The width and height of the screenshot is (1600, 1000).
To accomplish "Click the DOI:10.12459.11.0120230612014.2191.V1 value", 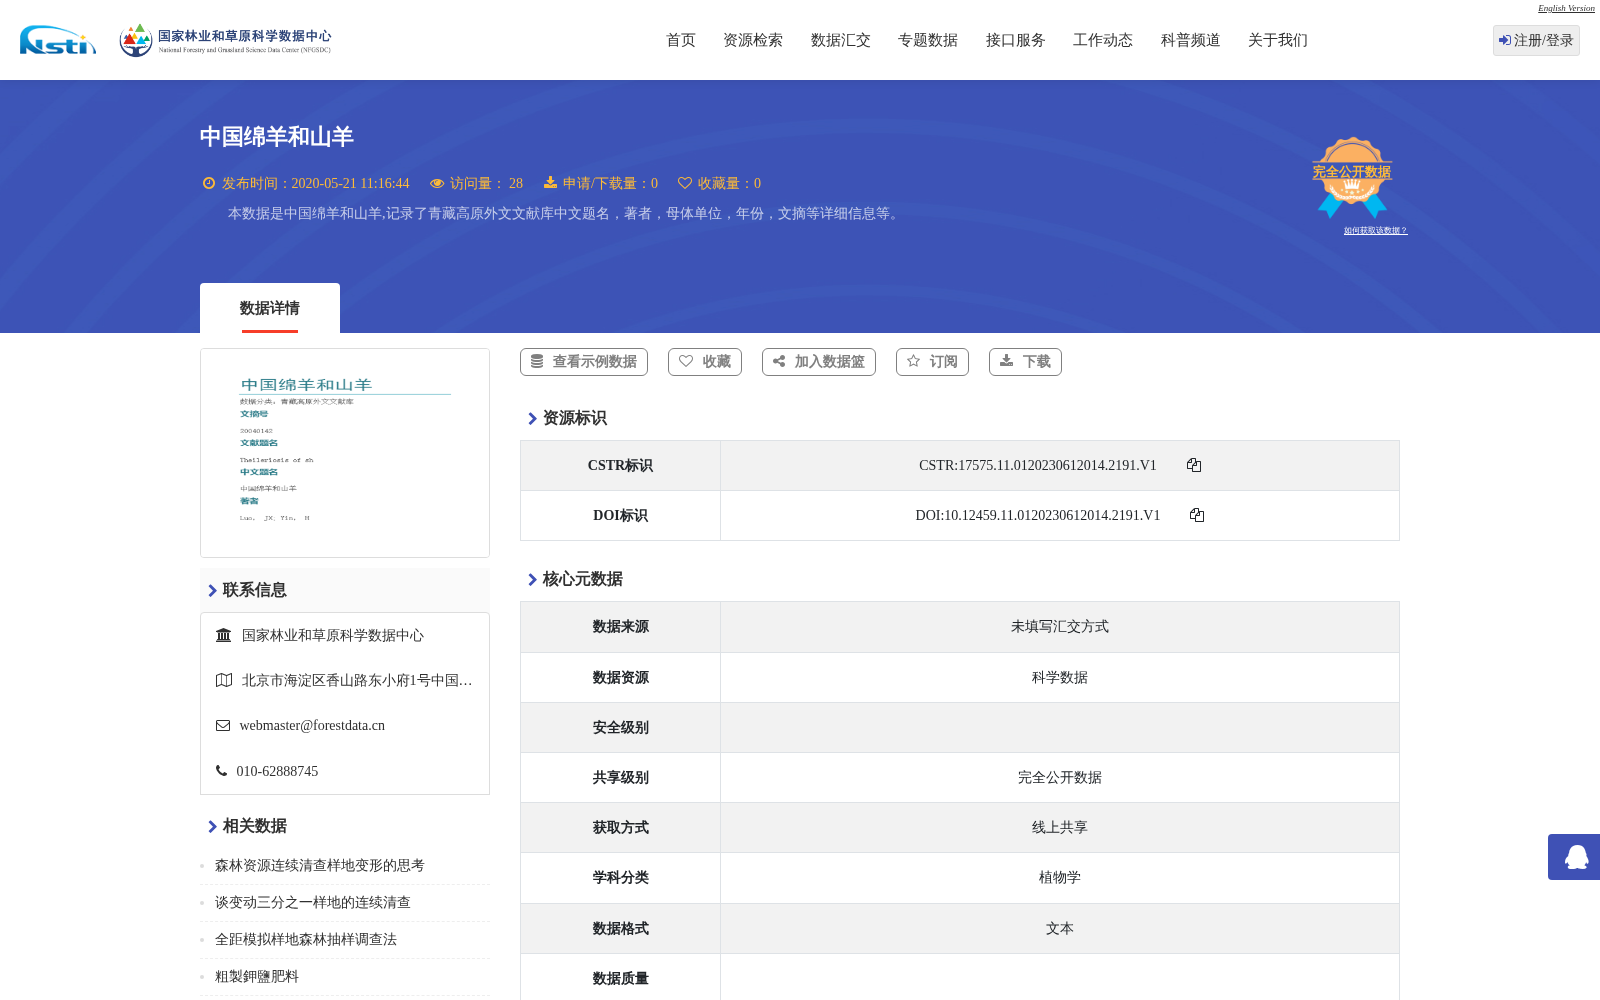I will click(1038, 516).
